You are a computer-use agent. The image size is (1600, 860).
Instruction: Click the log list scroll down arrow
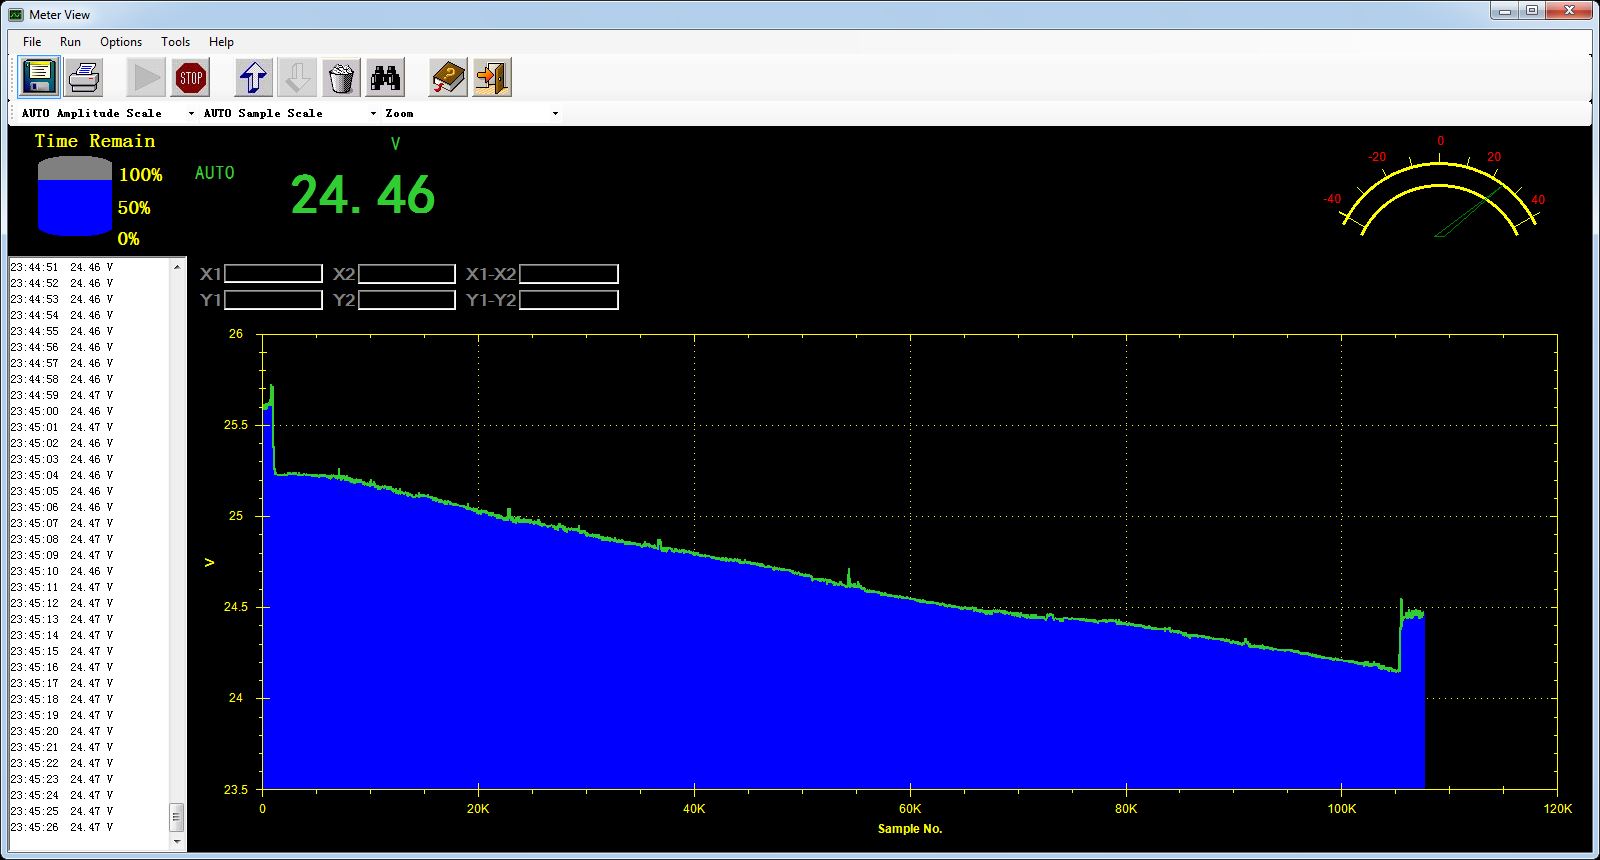[177, 843]
